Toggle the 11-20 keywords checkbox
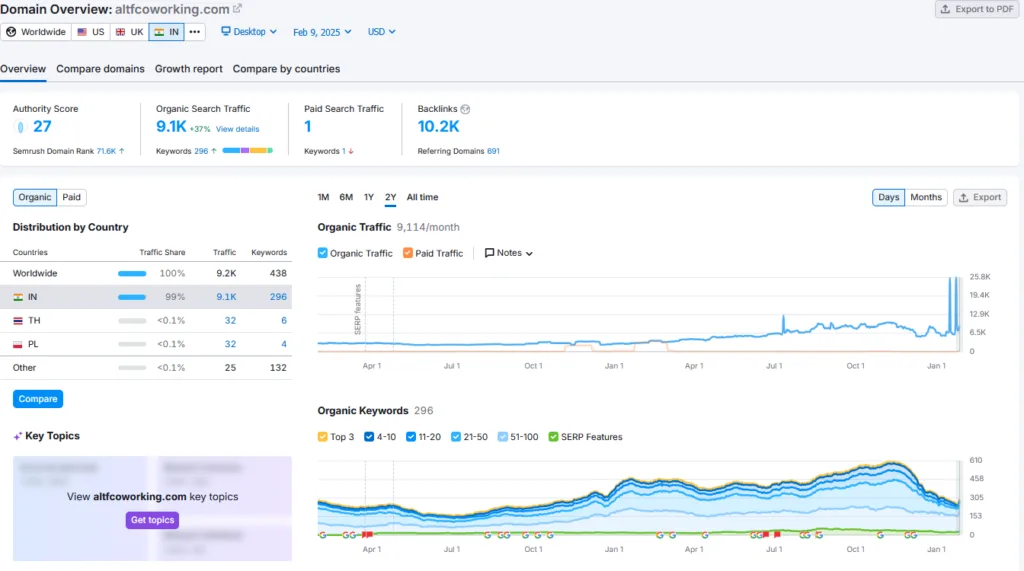The image size is (1024, 571). [411, 436]
